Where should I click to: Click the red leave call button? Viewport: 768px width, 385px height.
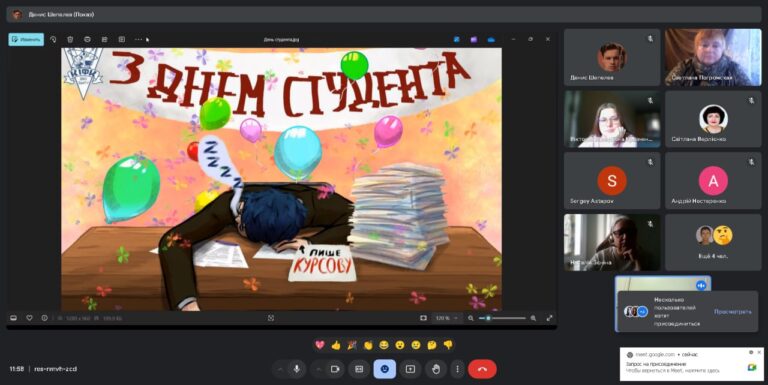[482, 369]
